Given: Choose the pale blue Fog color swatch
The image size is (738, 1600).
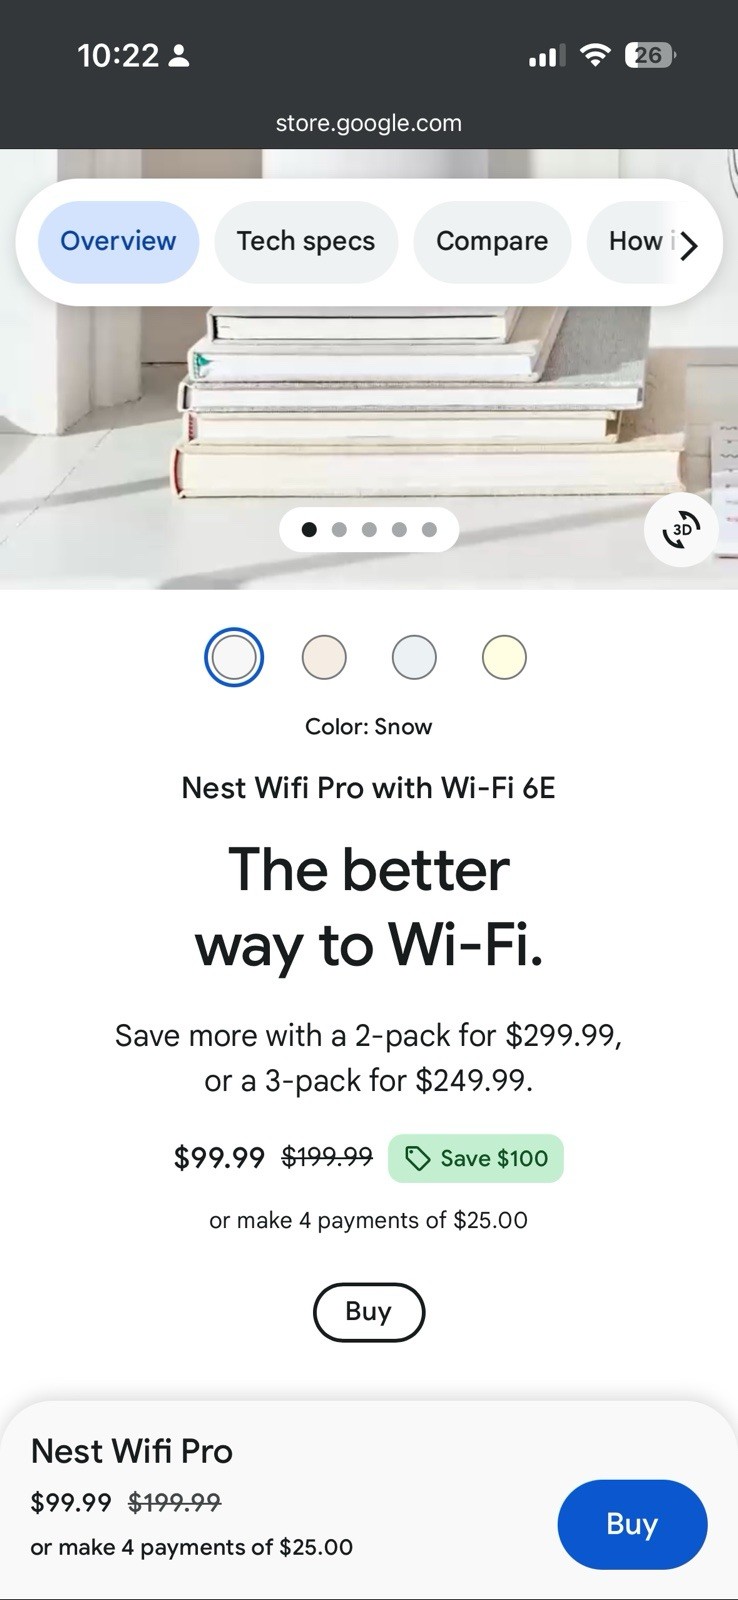Looking at the screenshot, I should [x=414, y=657].
